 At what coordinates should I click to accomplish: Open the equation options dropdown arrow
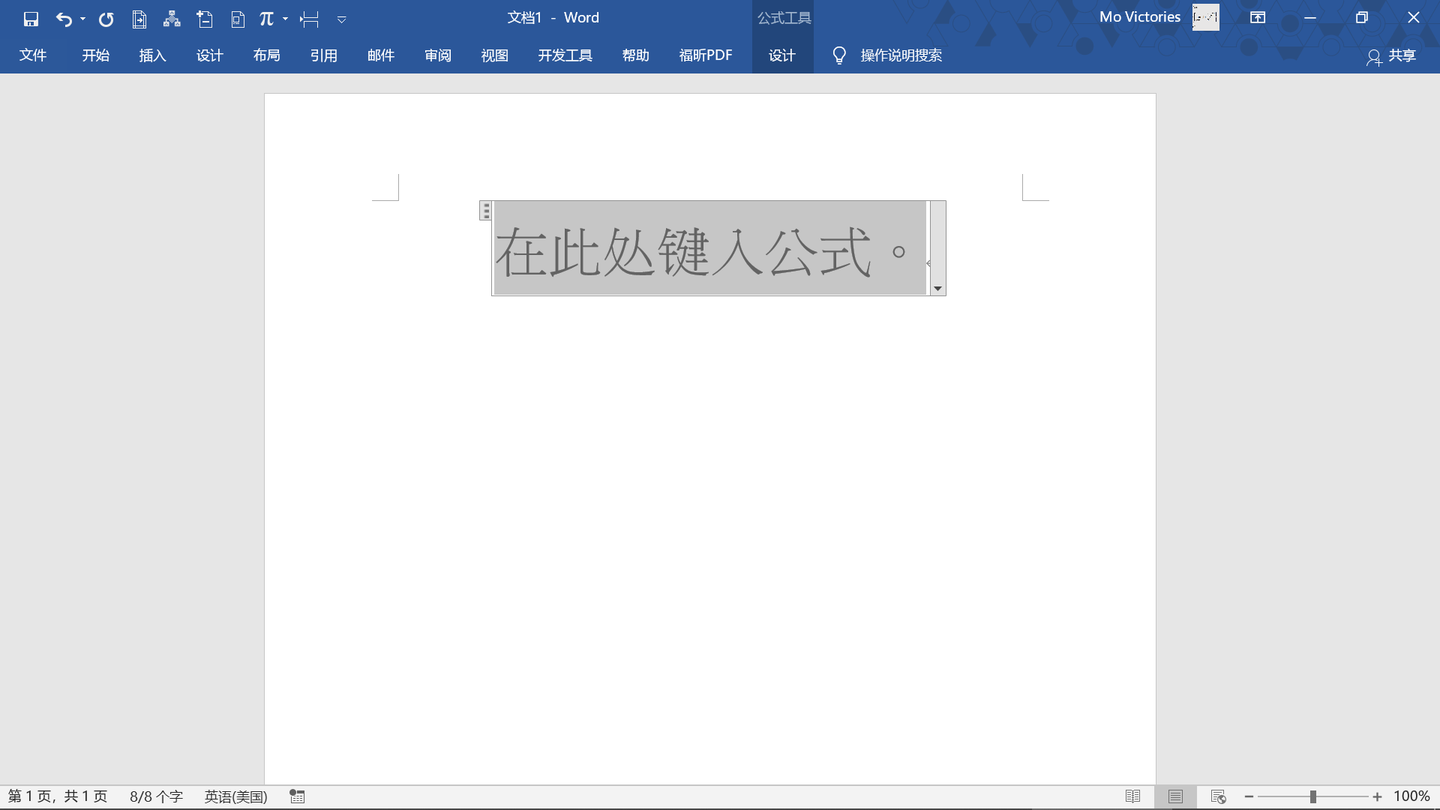(x=938, y=288)
